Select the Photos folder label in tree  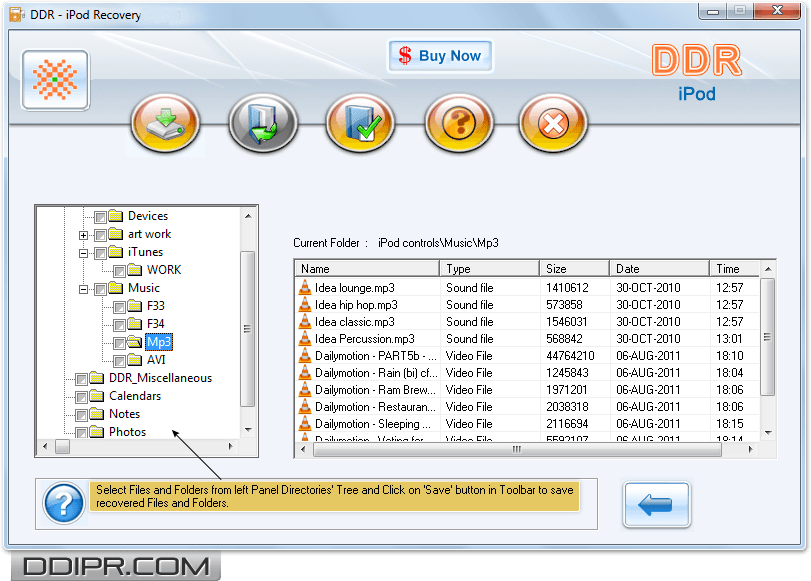click(x=127, y=431)
